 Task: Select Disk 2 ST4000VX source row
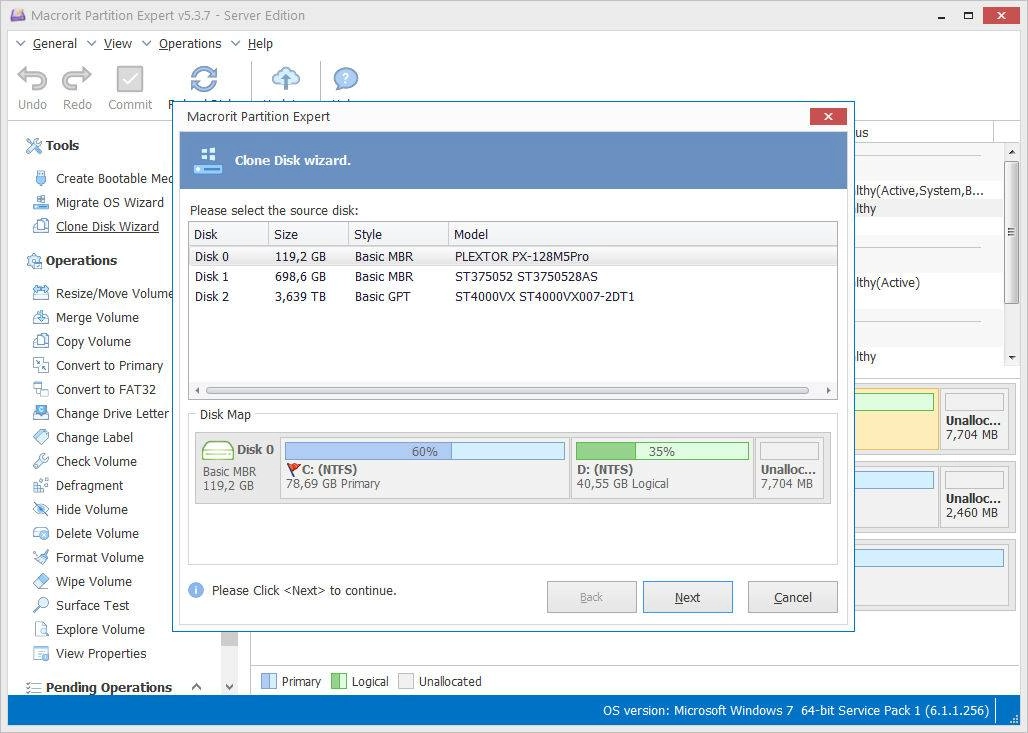(x=513, y=296)
